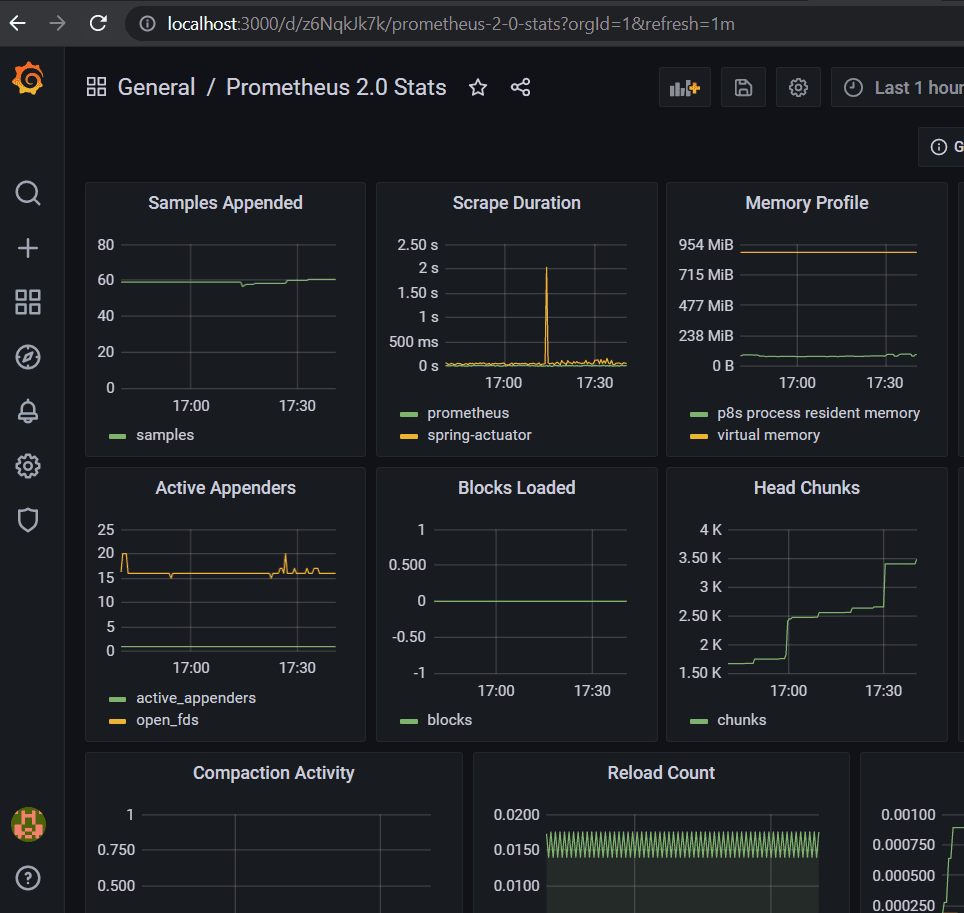The width and height of the screenshot is (964, 913).
Task: Go back with the browser back arrow
Action: pos(18,23)
